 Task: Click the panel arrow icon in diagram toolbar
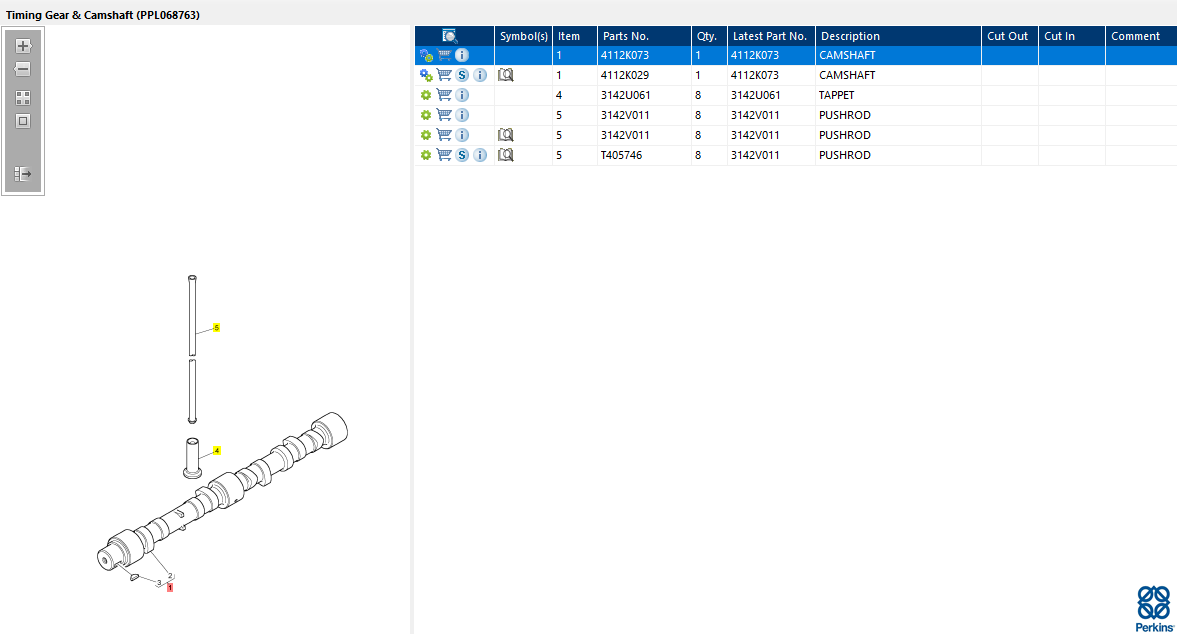[x=23, y=174]
